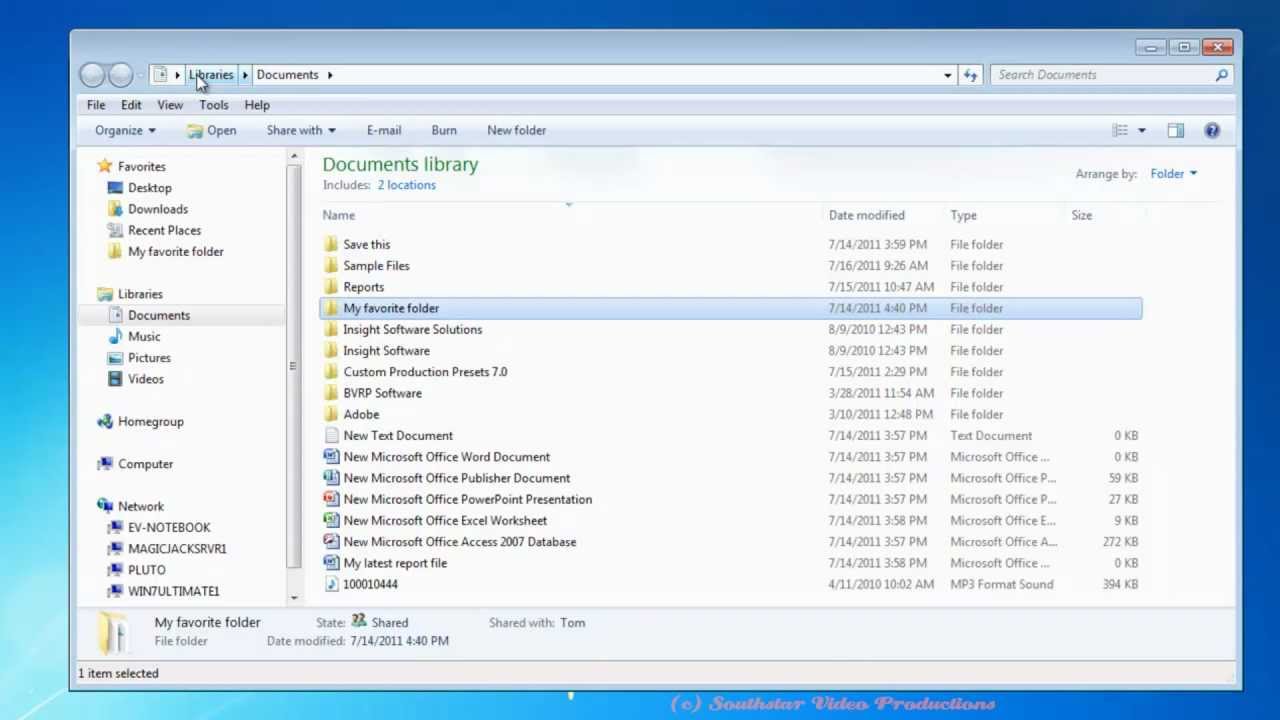Screen dimensions: 1280x720
Task: Click the change view icon
Action: coord(1121,130)
